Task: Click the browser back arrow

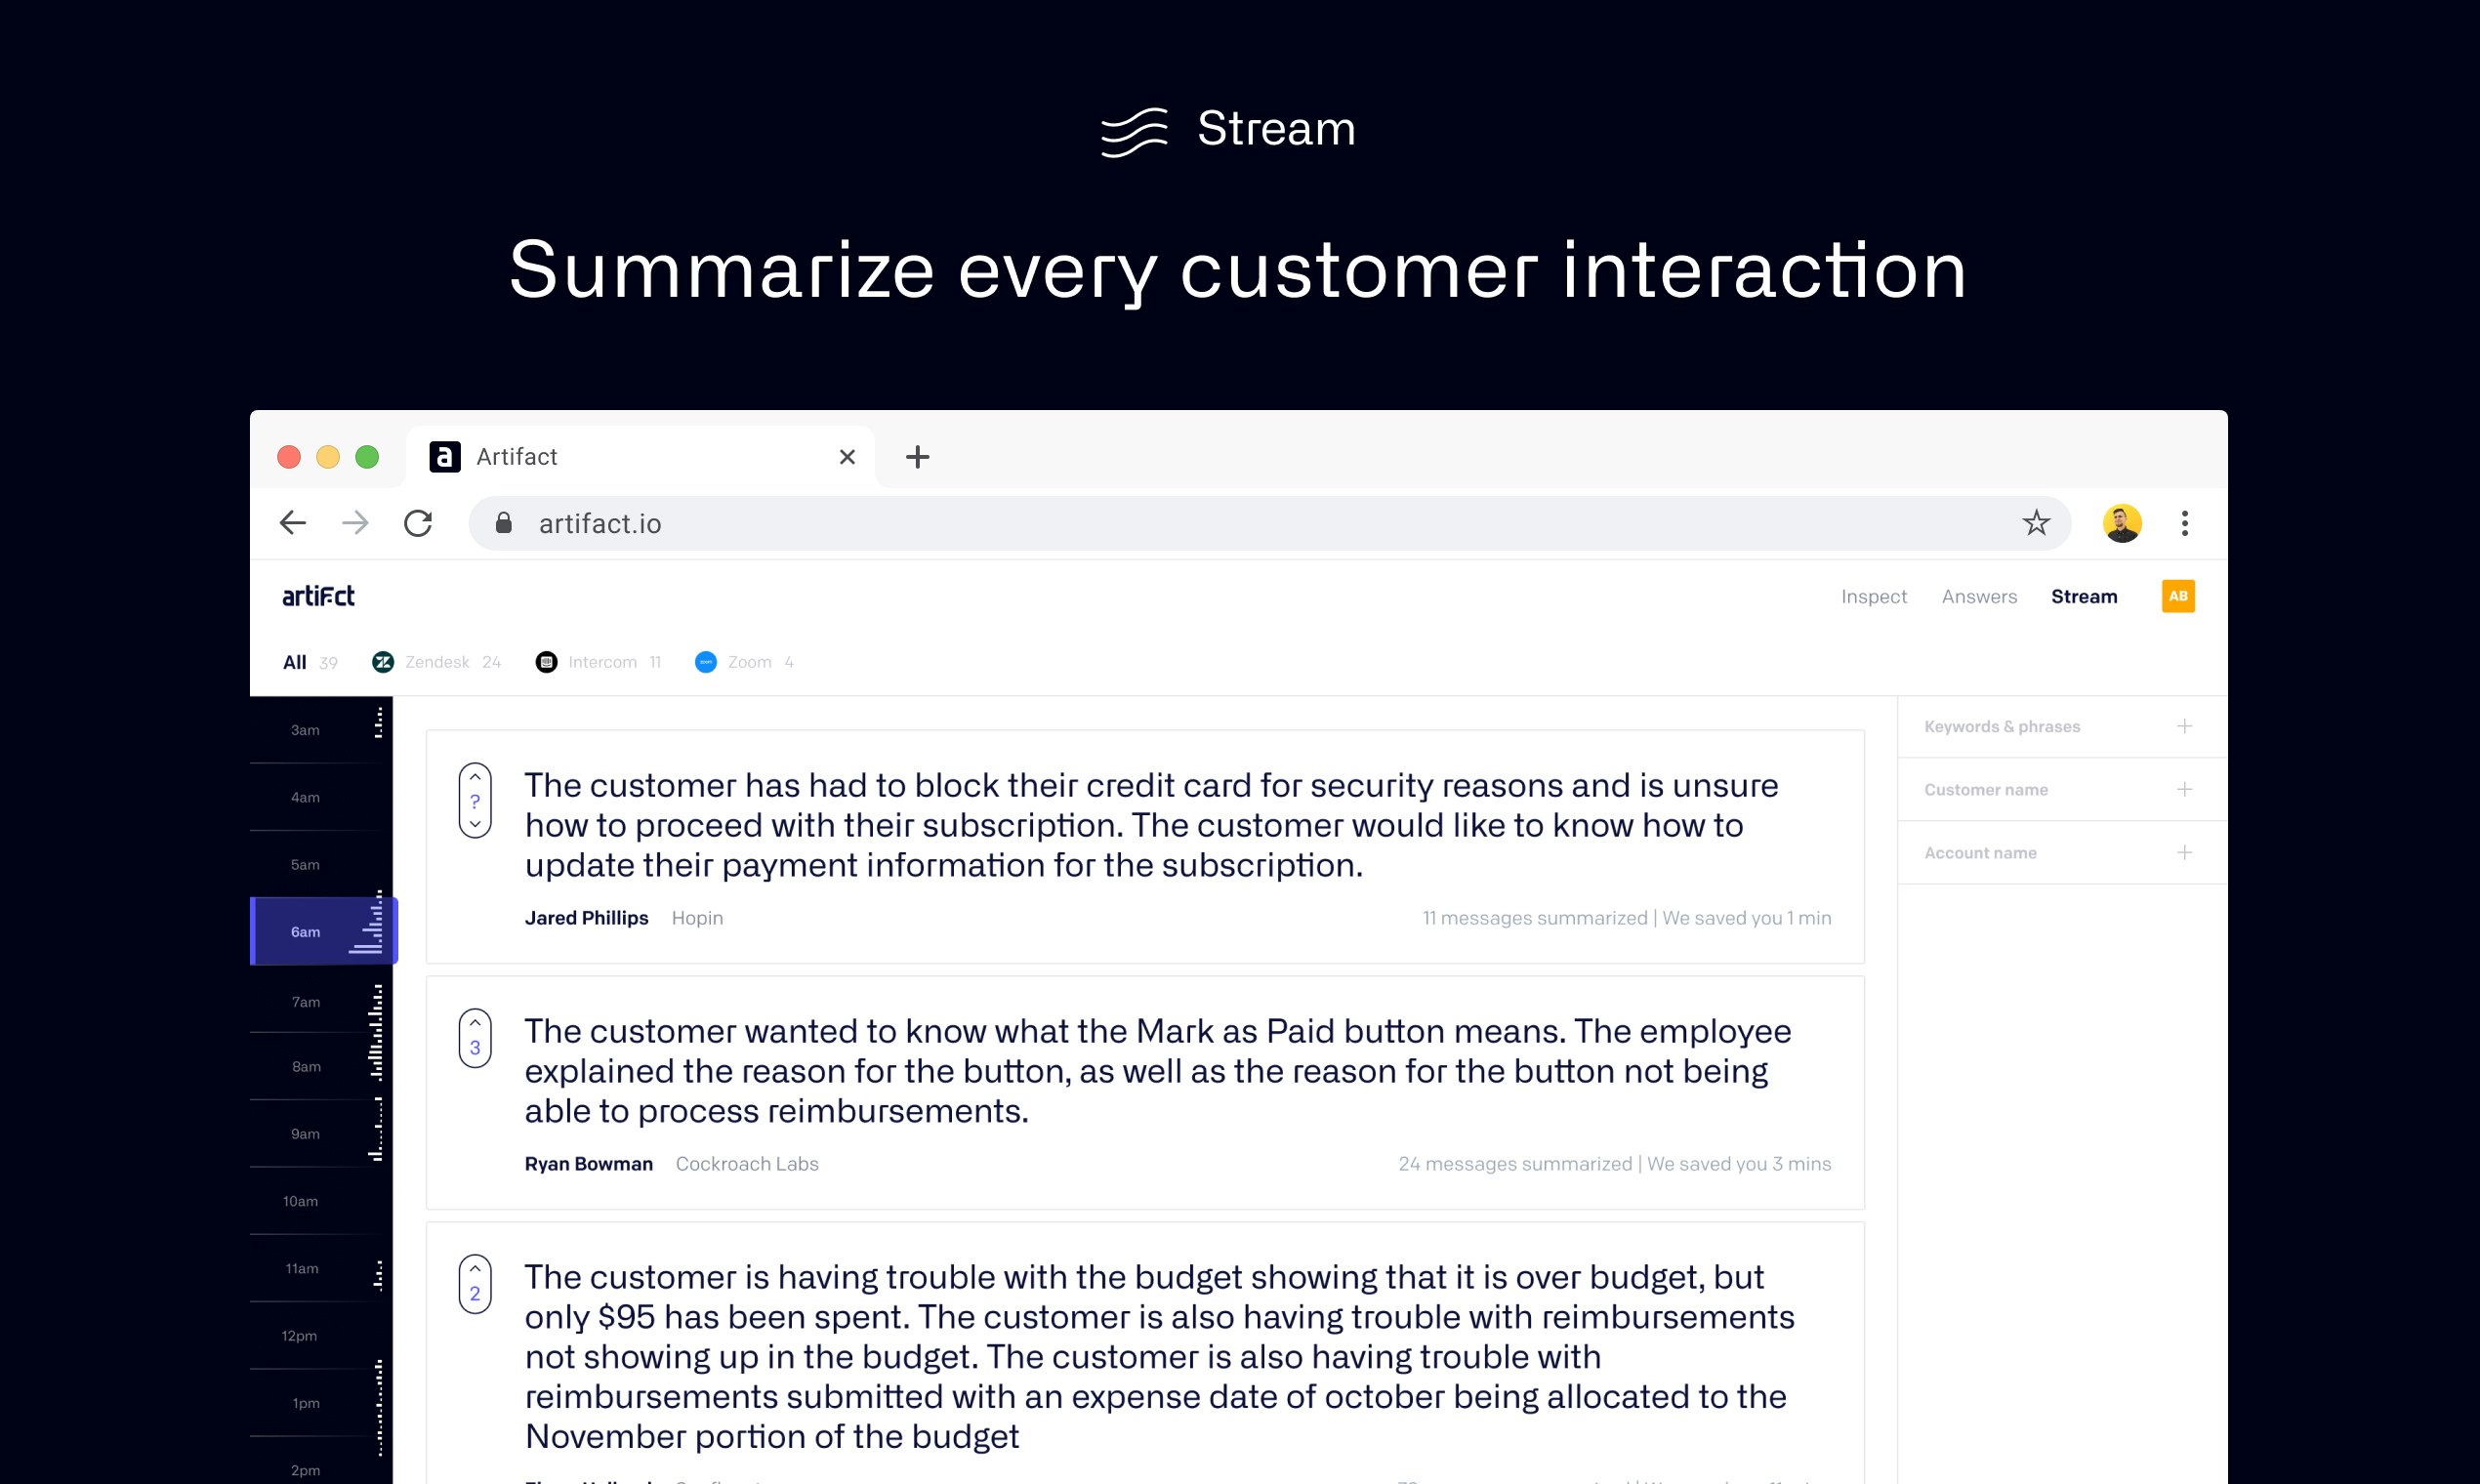Action: coord(292,523)
